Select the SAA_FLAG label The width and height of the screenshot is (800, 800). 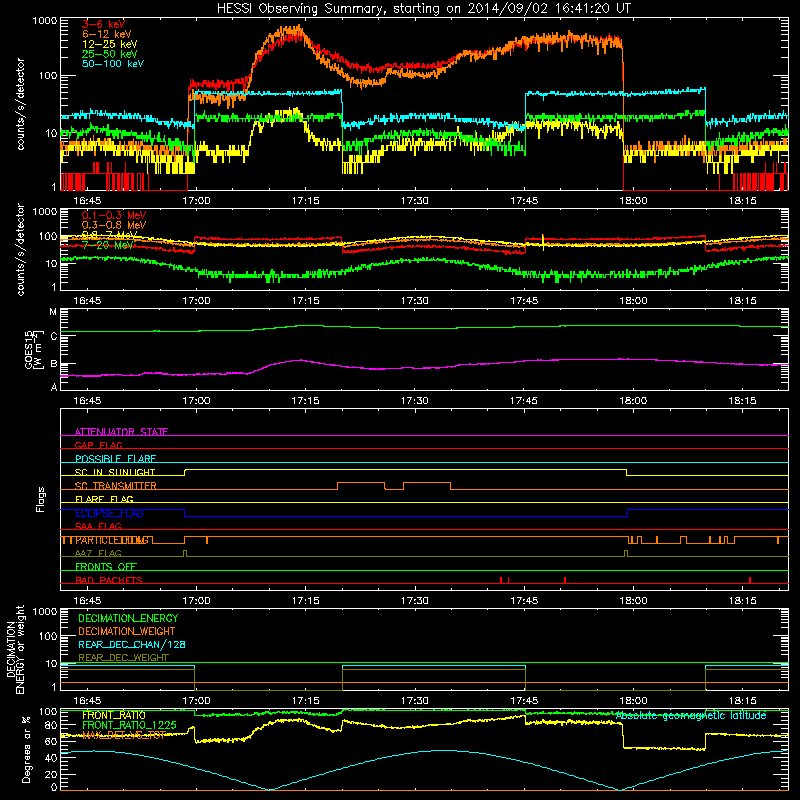98,526
